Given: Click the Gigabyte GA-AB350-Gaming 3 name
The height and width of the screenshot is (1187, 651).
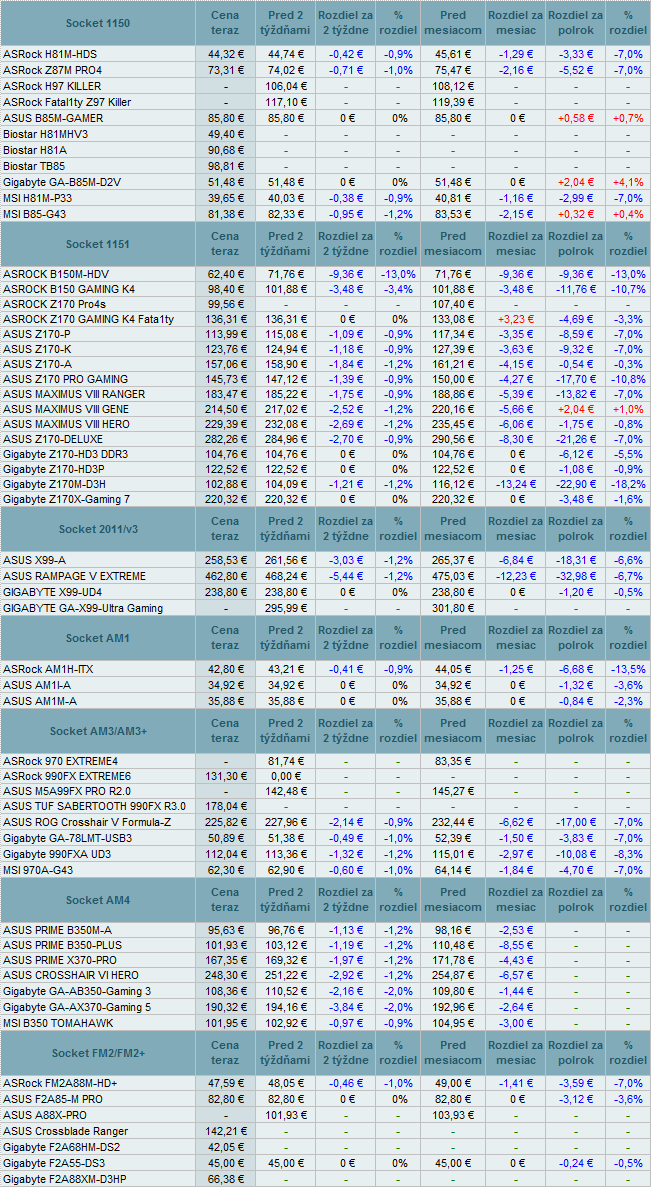Looking at the screenshot, I should point(76,992).
